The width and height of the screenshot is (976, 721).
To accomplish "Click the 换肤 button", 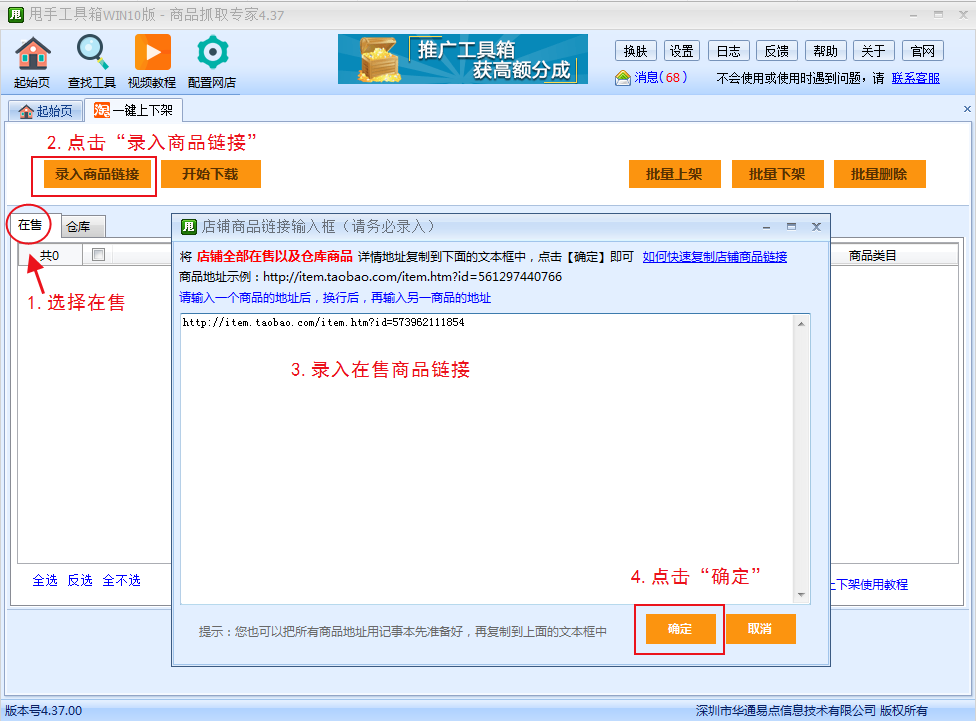I will (x=636, y=51).
